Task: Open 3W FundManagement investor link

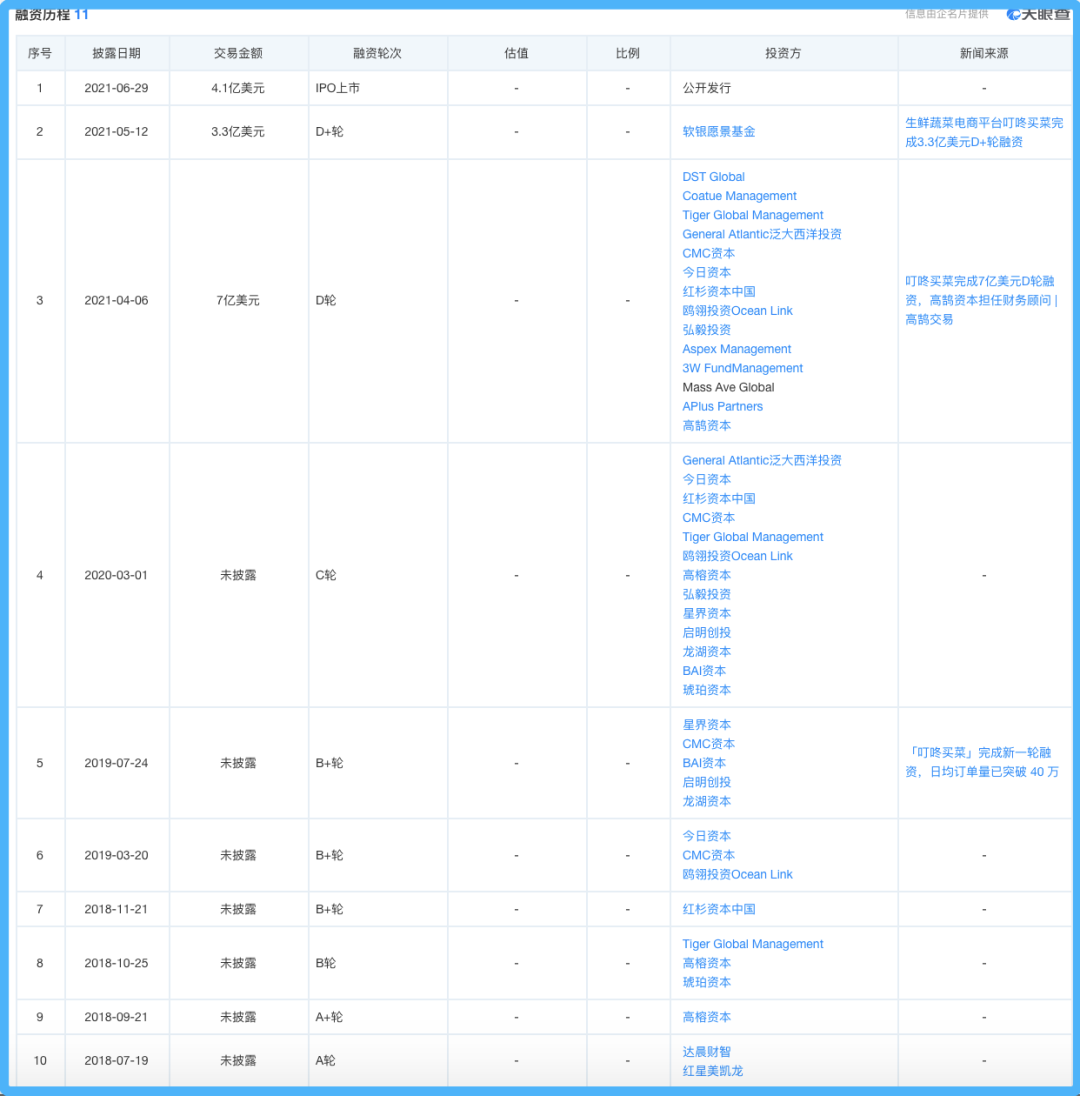Action: click(742, 368)
